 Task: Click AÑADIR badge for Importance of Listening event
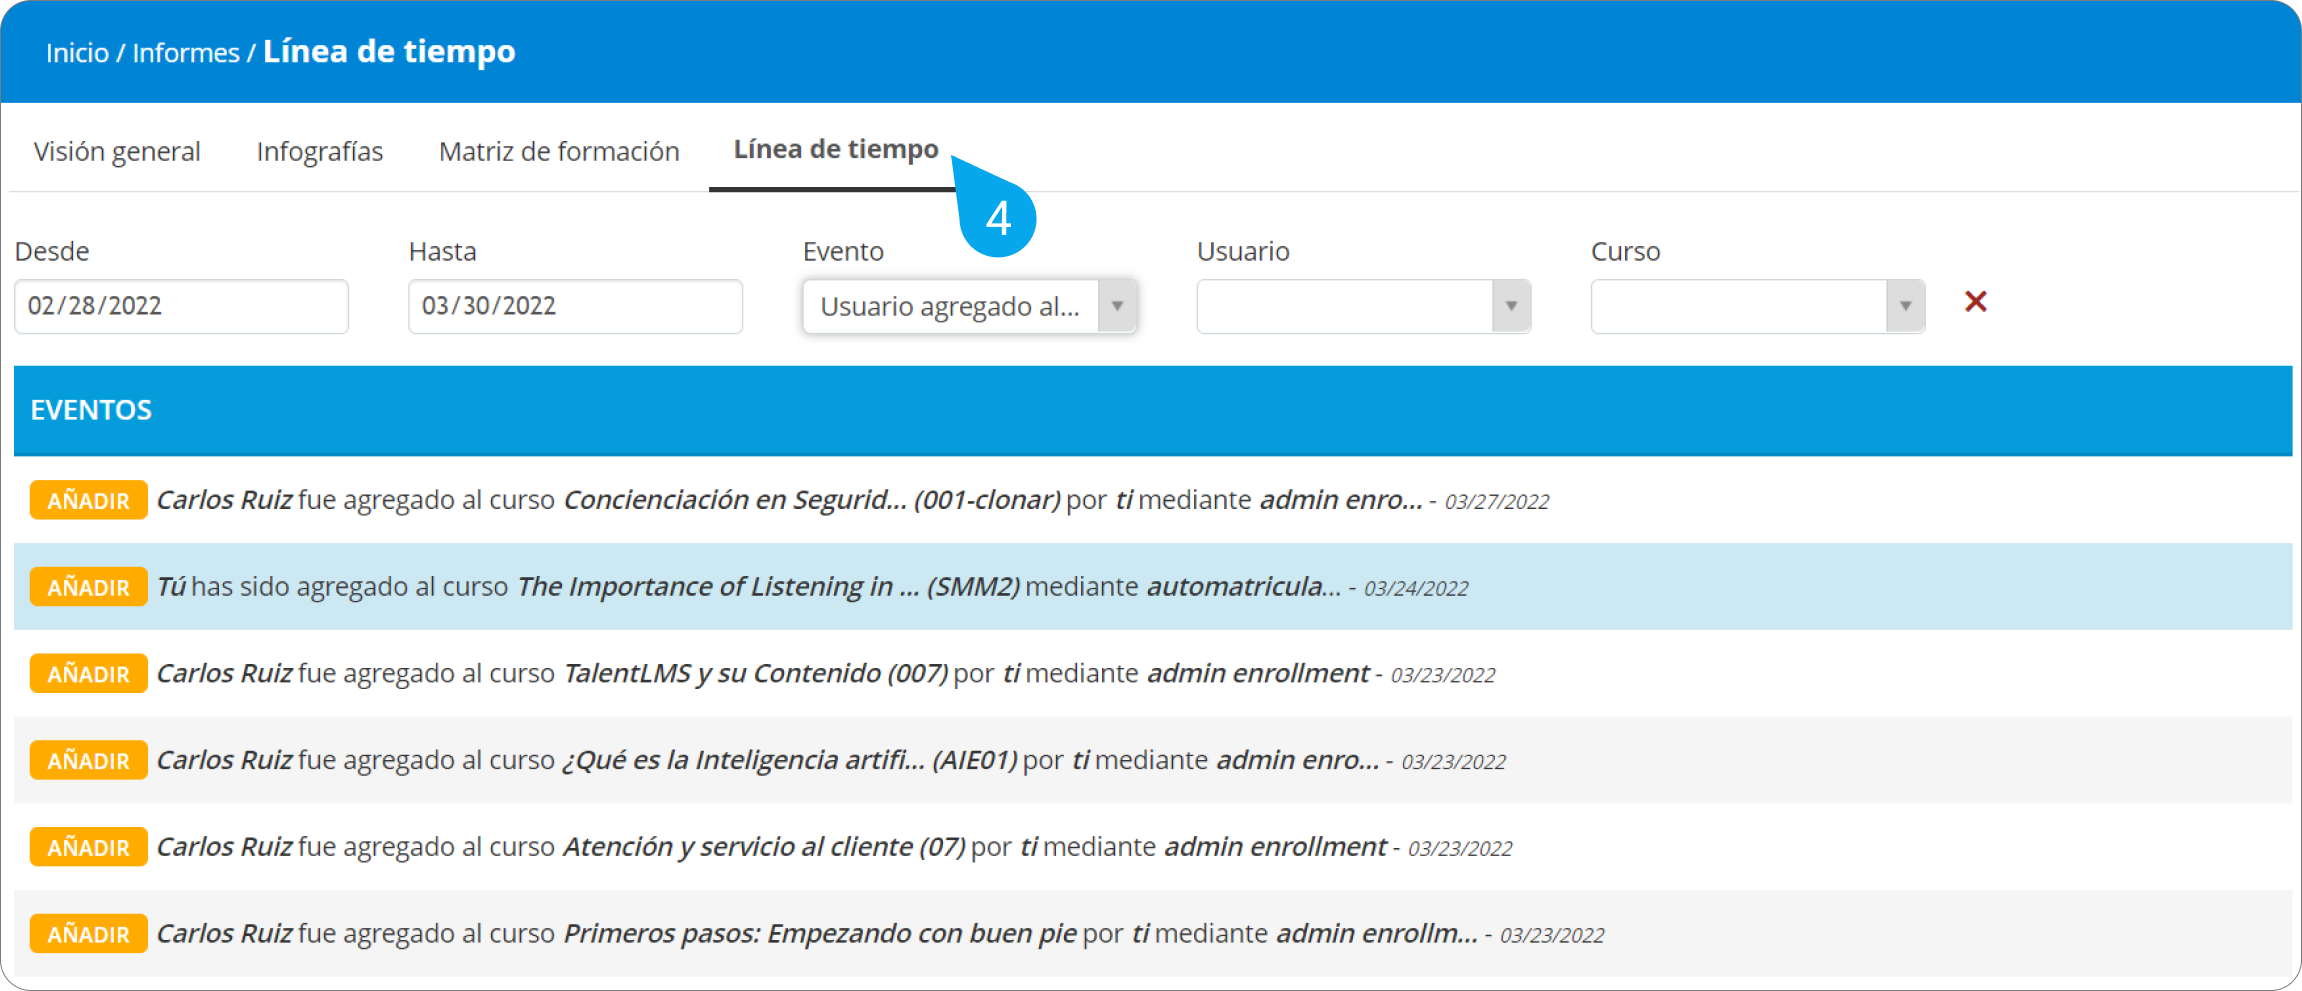tap(88, 588)
